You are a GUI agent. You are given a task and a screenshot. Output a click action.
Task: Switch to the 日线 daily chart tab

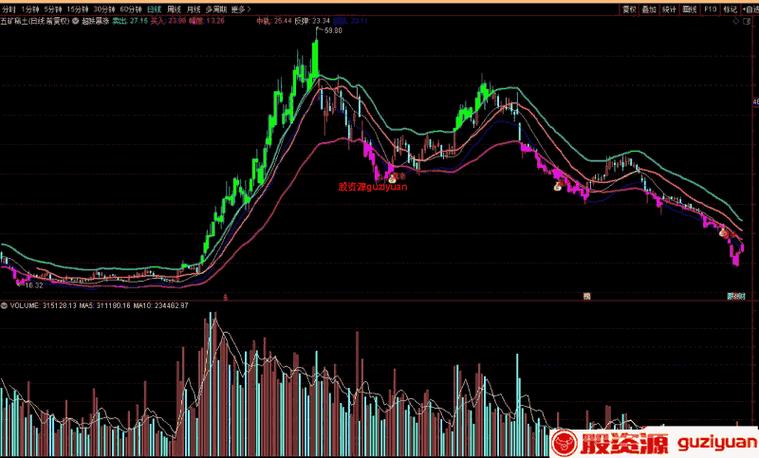(x=154, y=9)
